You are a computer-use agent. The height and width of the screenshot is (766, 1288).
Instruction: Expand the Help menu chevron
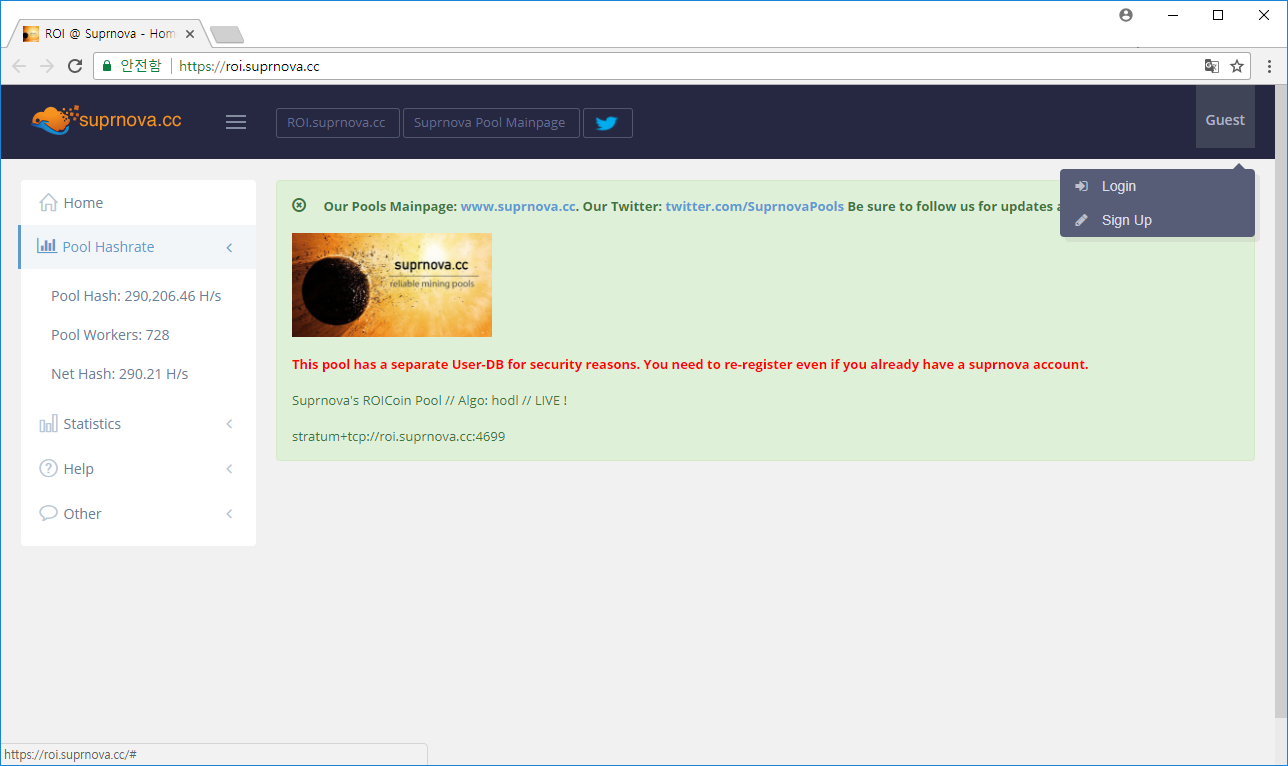pyautogui.click(x=229, y=469)
